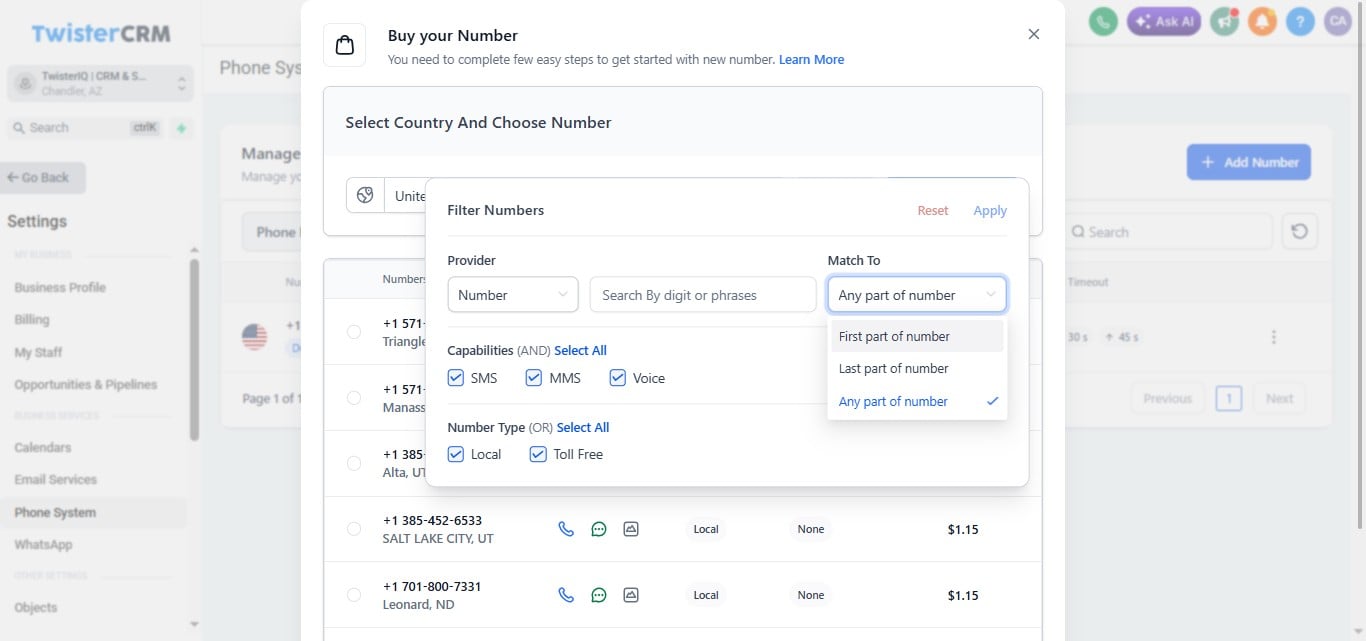1366x641 pixels.
Task: Open Objects settings
Action: pos(36,607)
